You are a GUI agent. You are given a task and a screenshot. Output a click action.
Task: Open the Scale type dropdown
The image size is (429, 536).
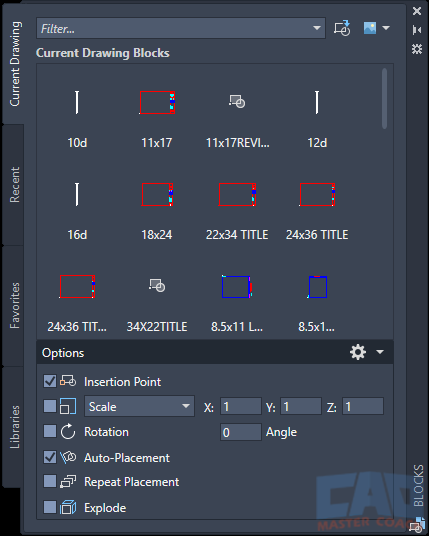coord(139,406)
